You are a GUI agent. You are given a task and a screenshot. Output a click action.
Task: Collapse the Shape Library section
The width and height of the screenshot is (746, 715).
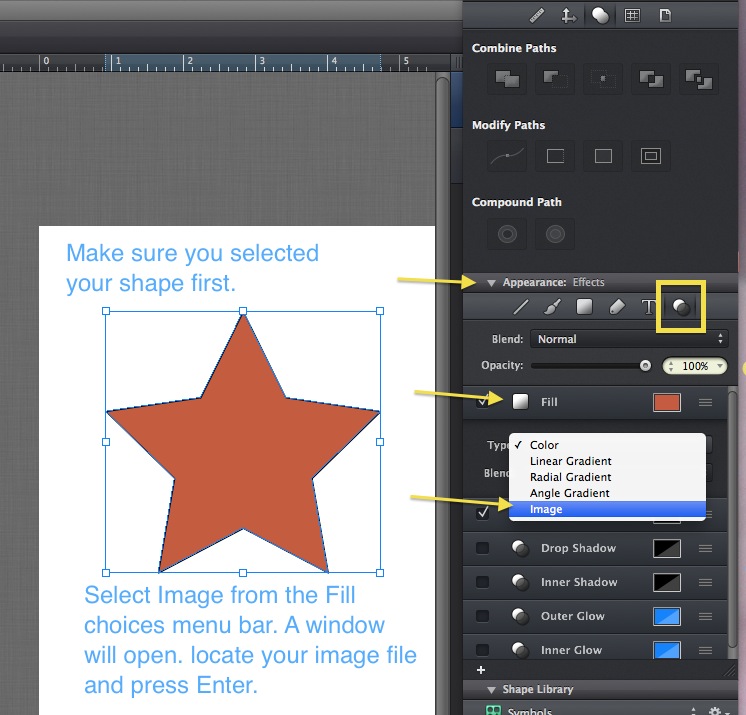coord(491,690)
